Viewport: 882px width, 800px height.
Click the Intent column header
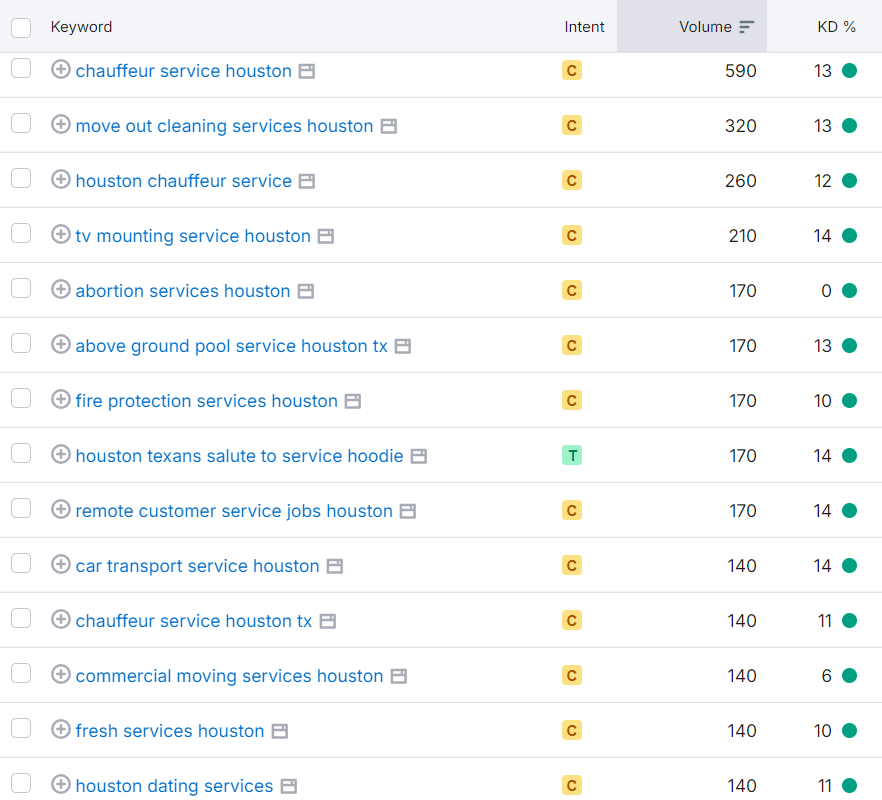(584, 27)
